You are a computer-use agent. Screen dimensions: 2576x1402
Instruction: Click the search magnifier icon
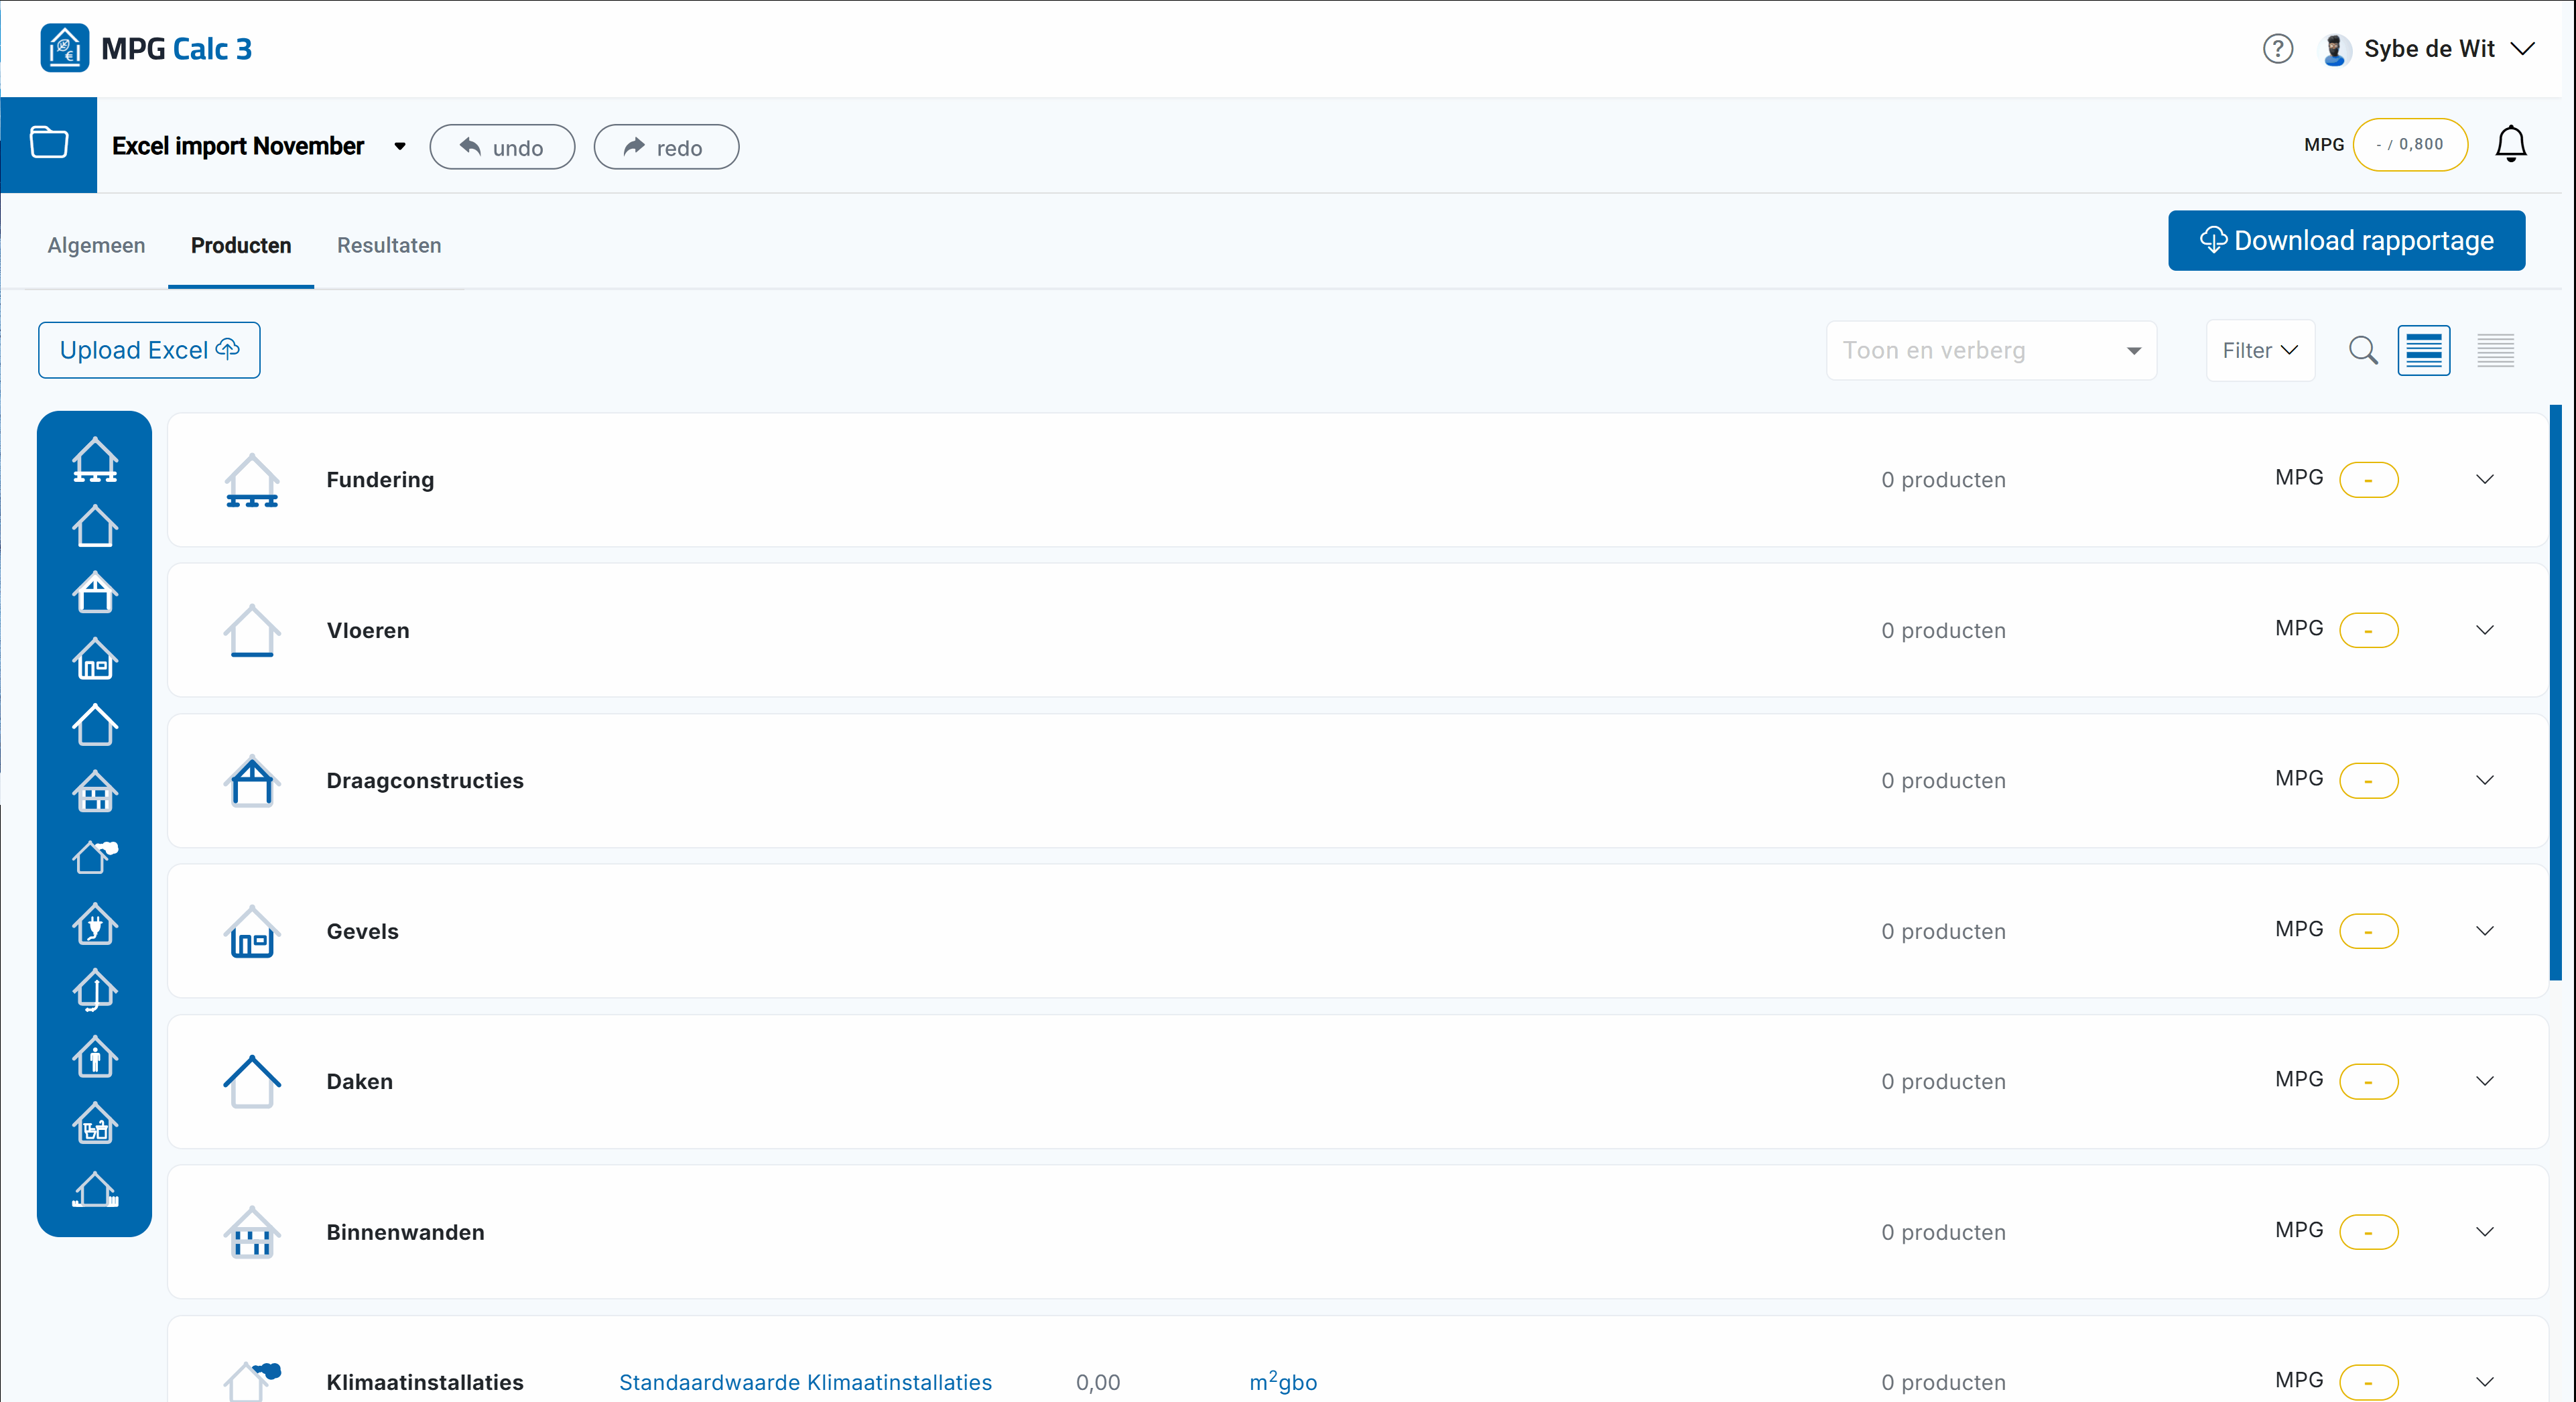(2362, 351)
